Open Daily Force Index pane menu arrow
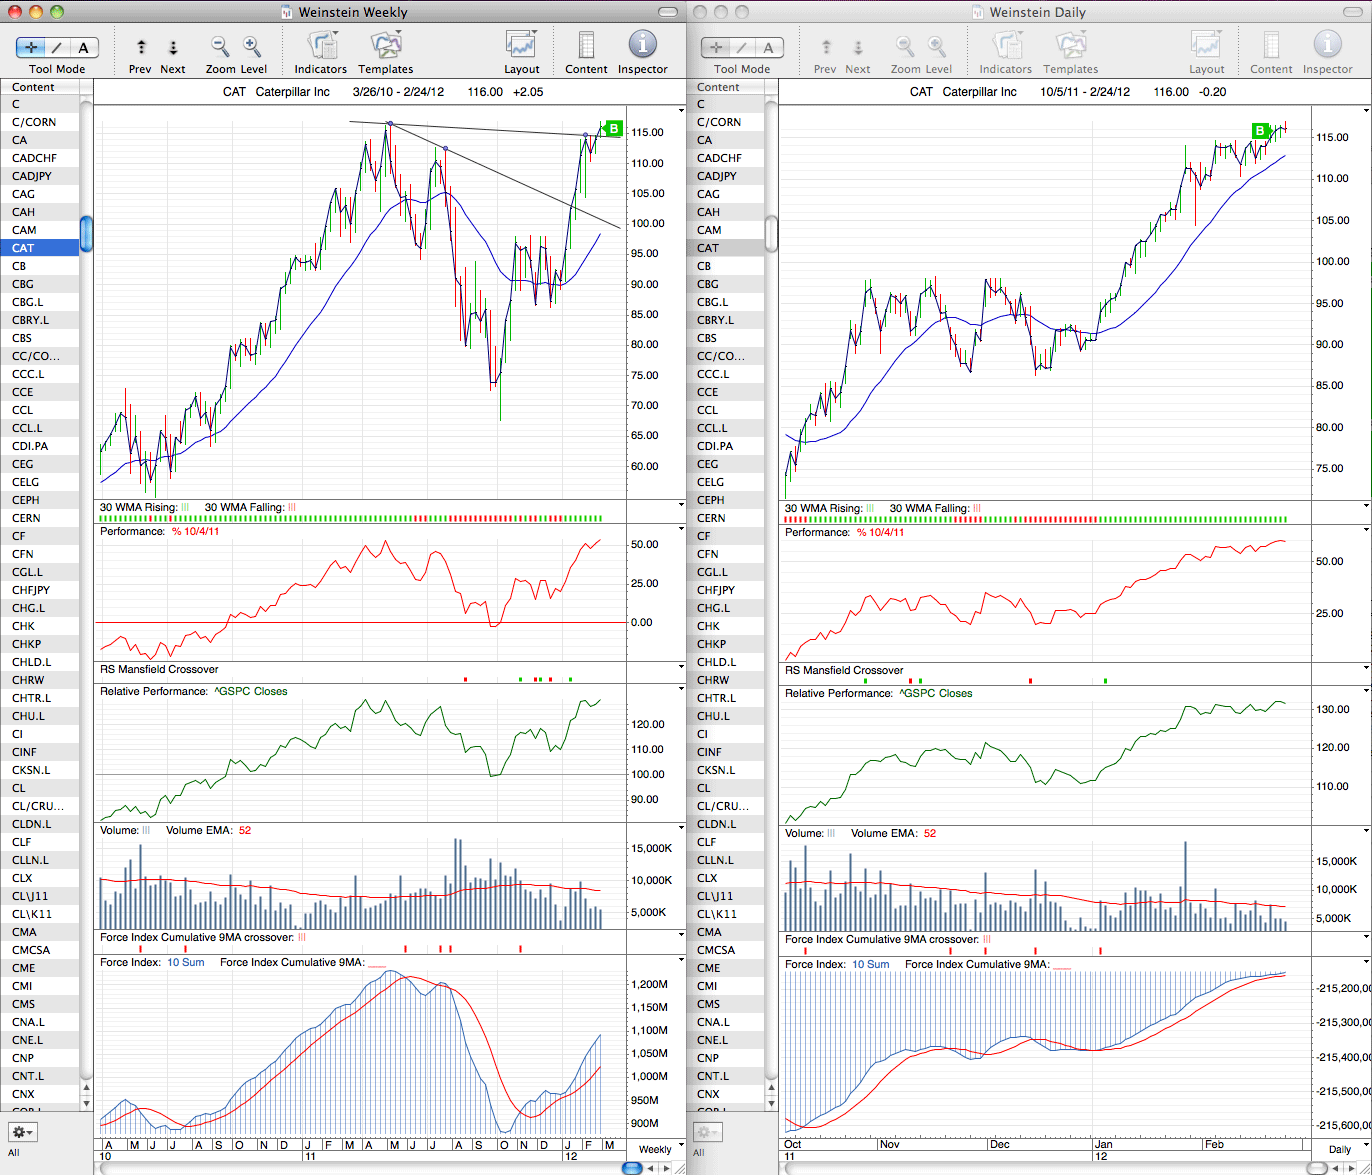Image resolution: width=1372 pixels, height=1175 pixels. [1367, 962]
